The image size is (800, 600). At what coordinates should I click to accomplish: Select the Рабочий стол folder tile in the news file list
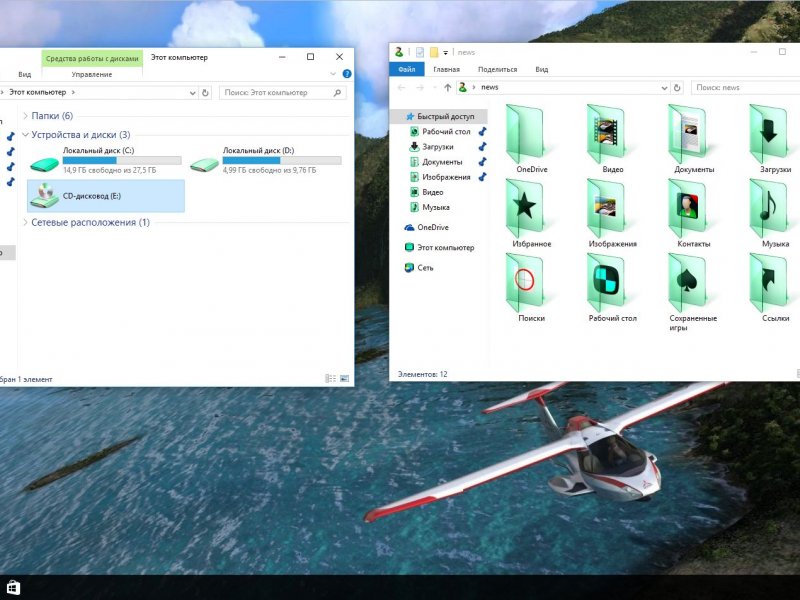click(612, 288)
